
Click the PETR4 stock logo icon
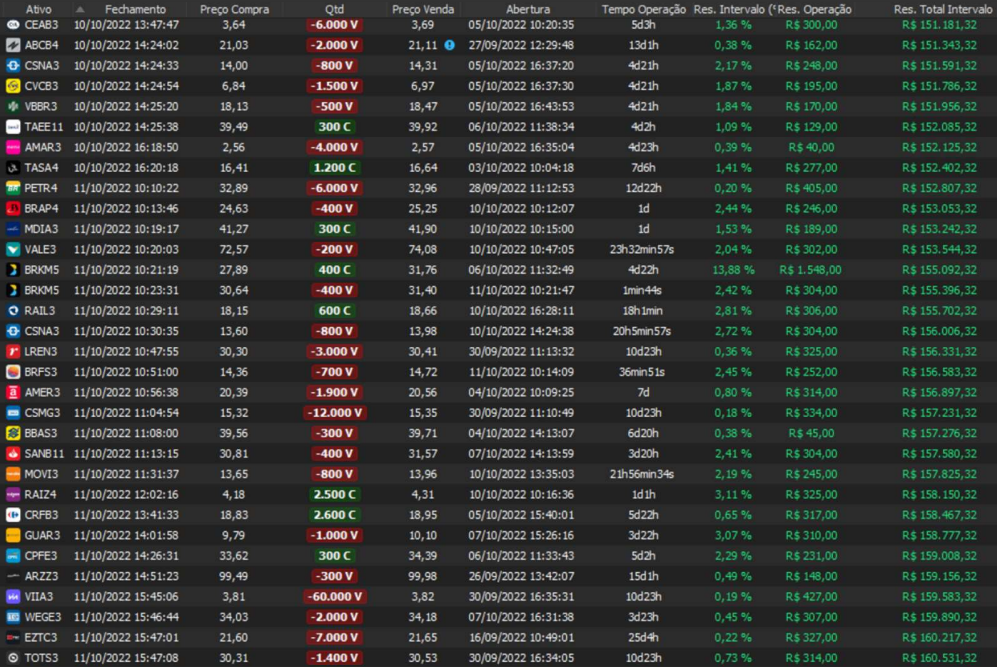(14, 188)
